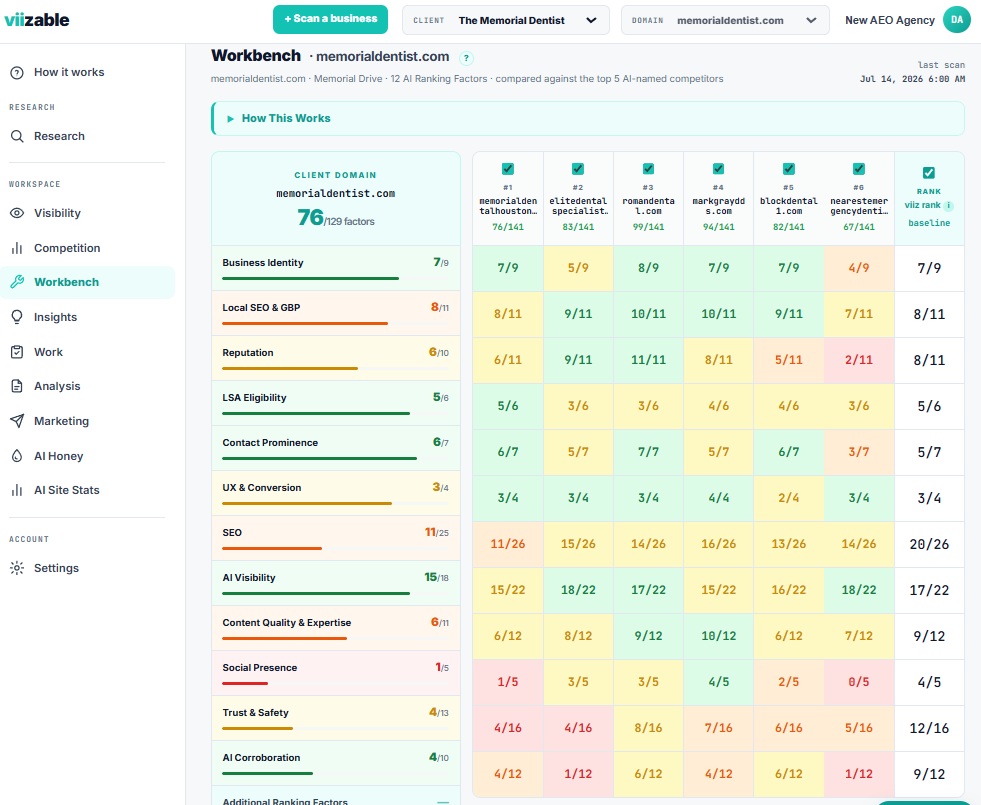Click the Reputation 11/11 cell for romandental
Viewport: 981px width, 805px height.
coord(648,360)
